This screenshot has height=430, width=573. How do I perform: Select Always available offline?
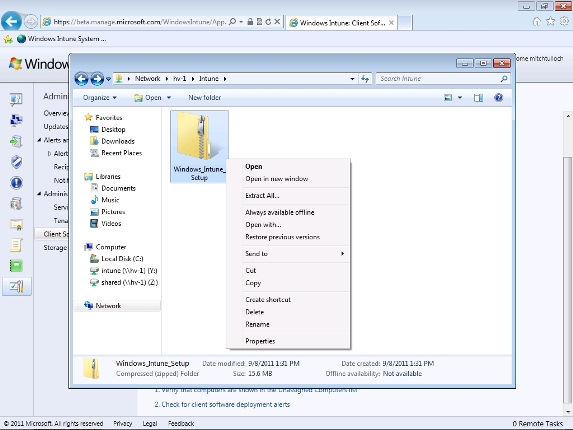click(280, 213)
